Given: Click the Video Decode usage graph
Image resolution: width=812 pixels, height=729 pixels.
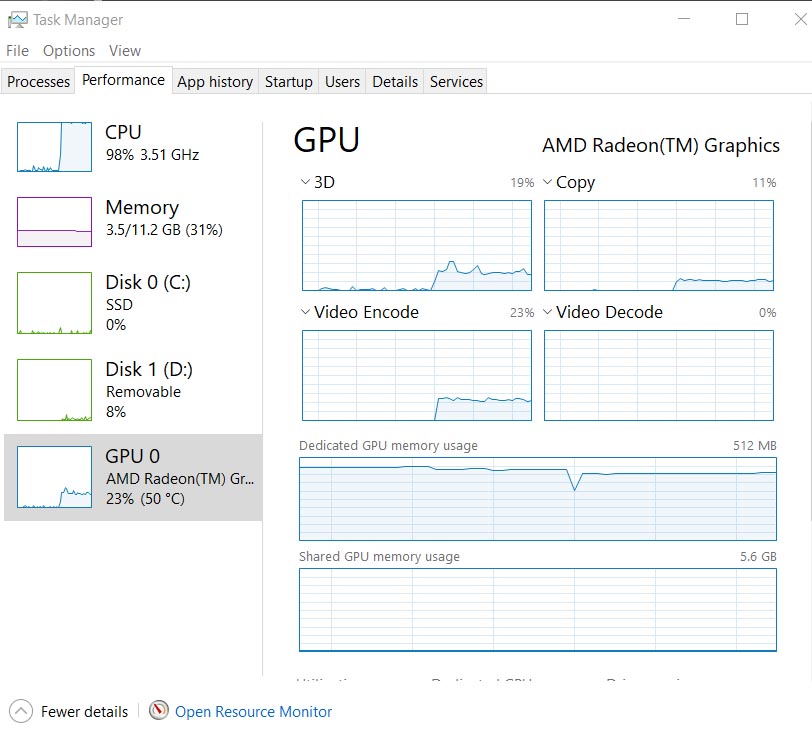Looking at the screenshot, I should pos(659,375).
